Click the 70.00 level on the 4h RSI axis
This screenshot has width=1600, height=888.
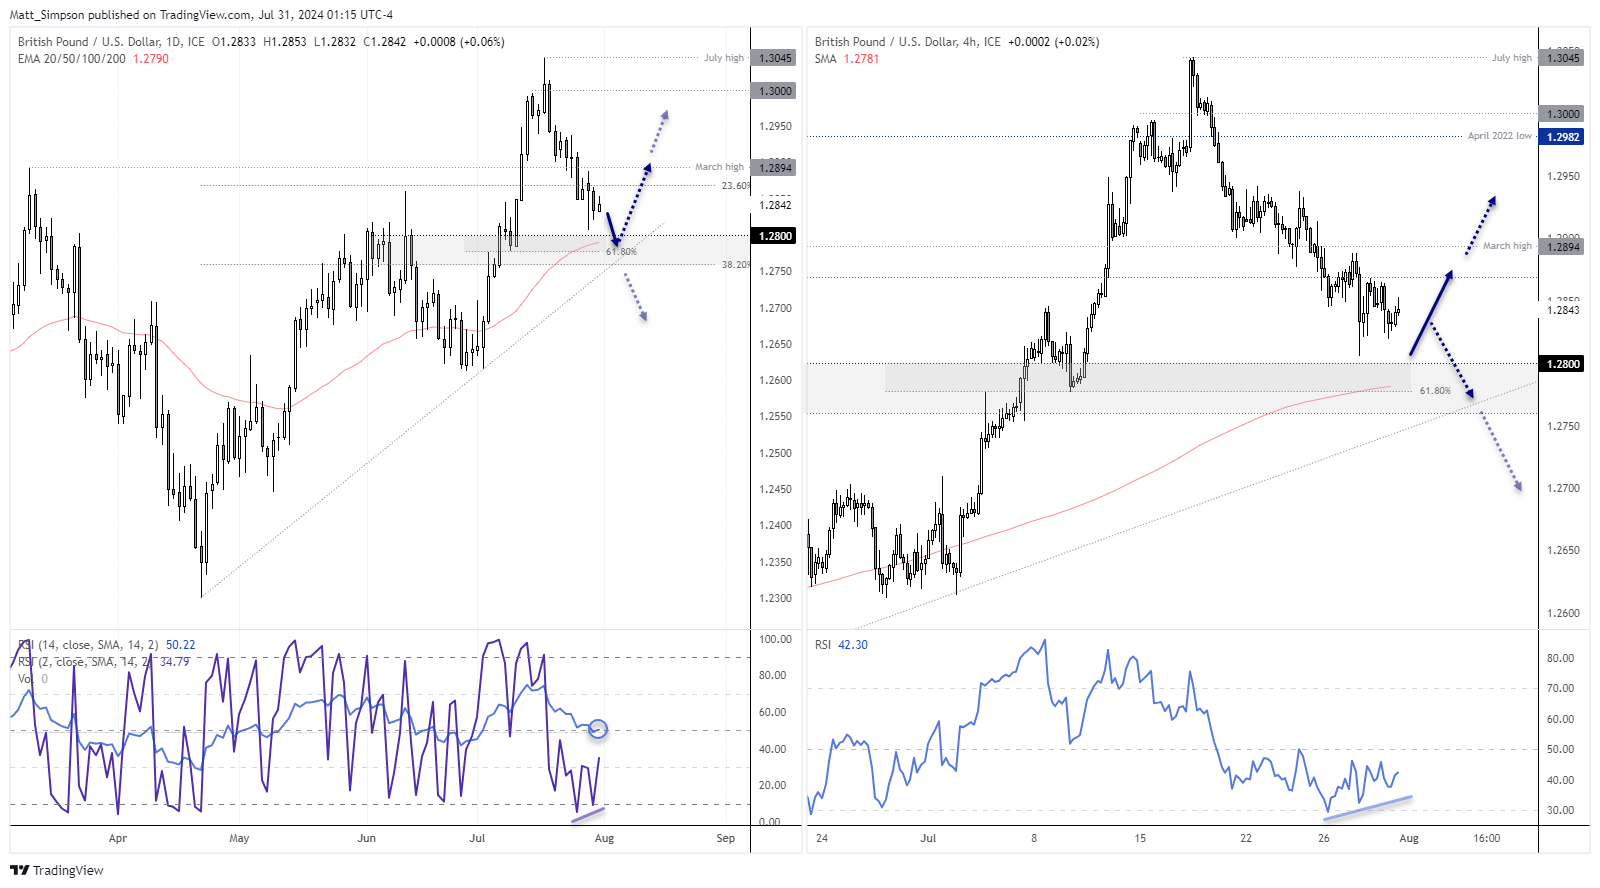point(1560,688)
